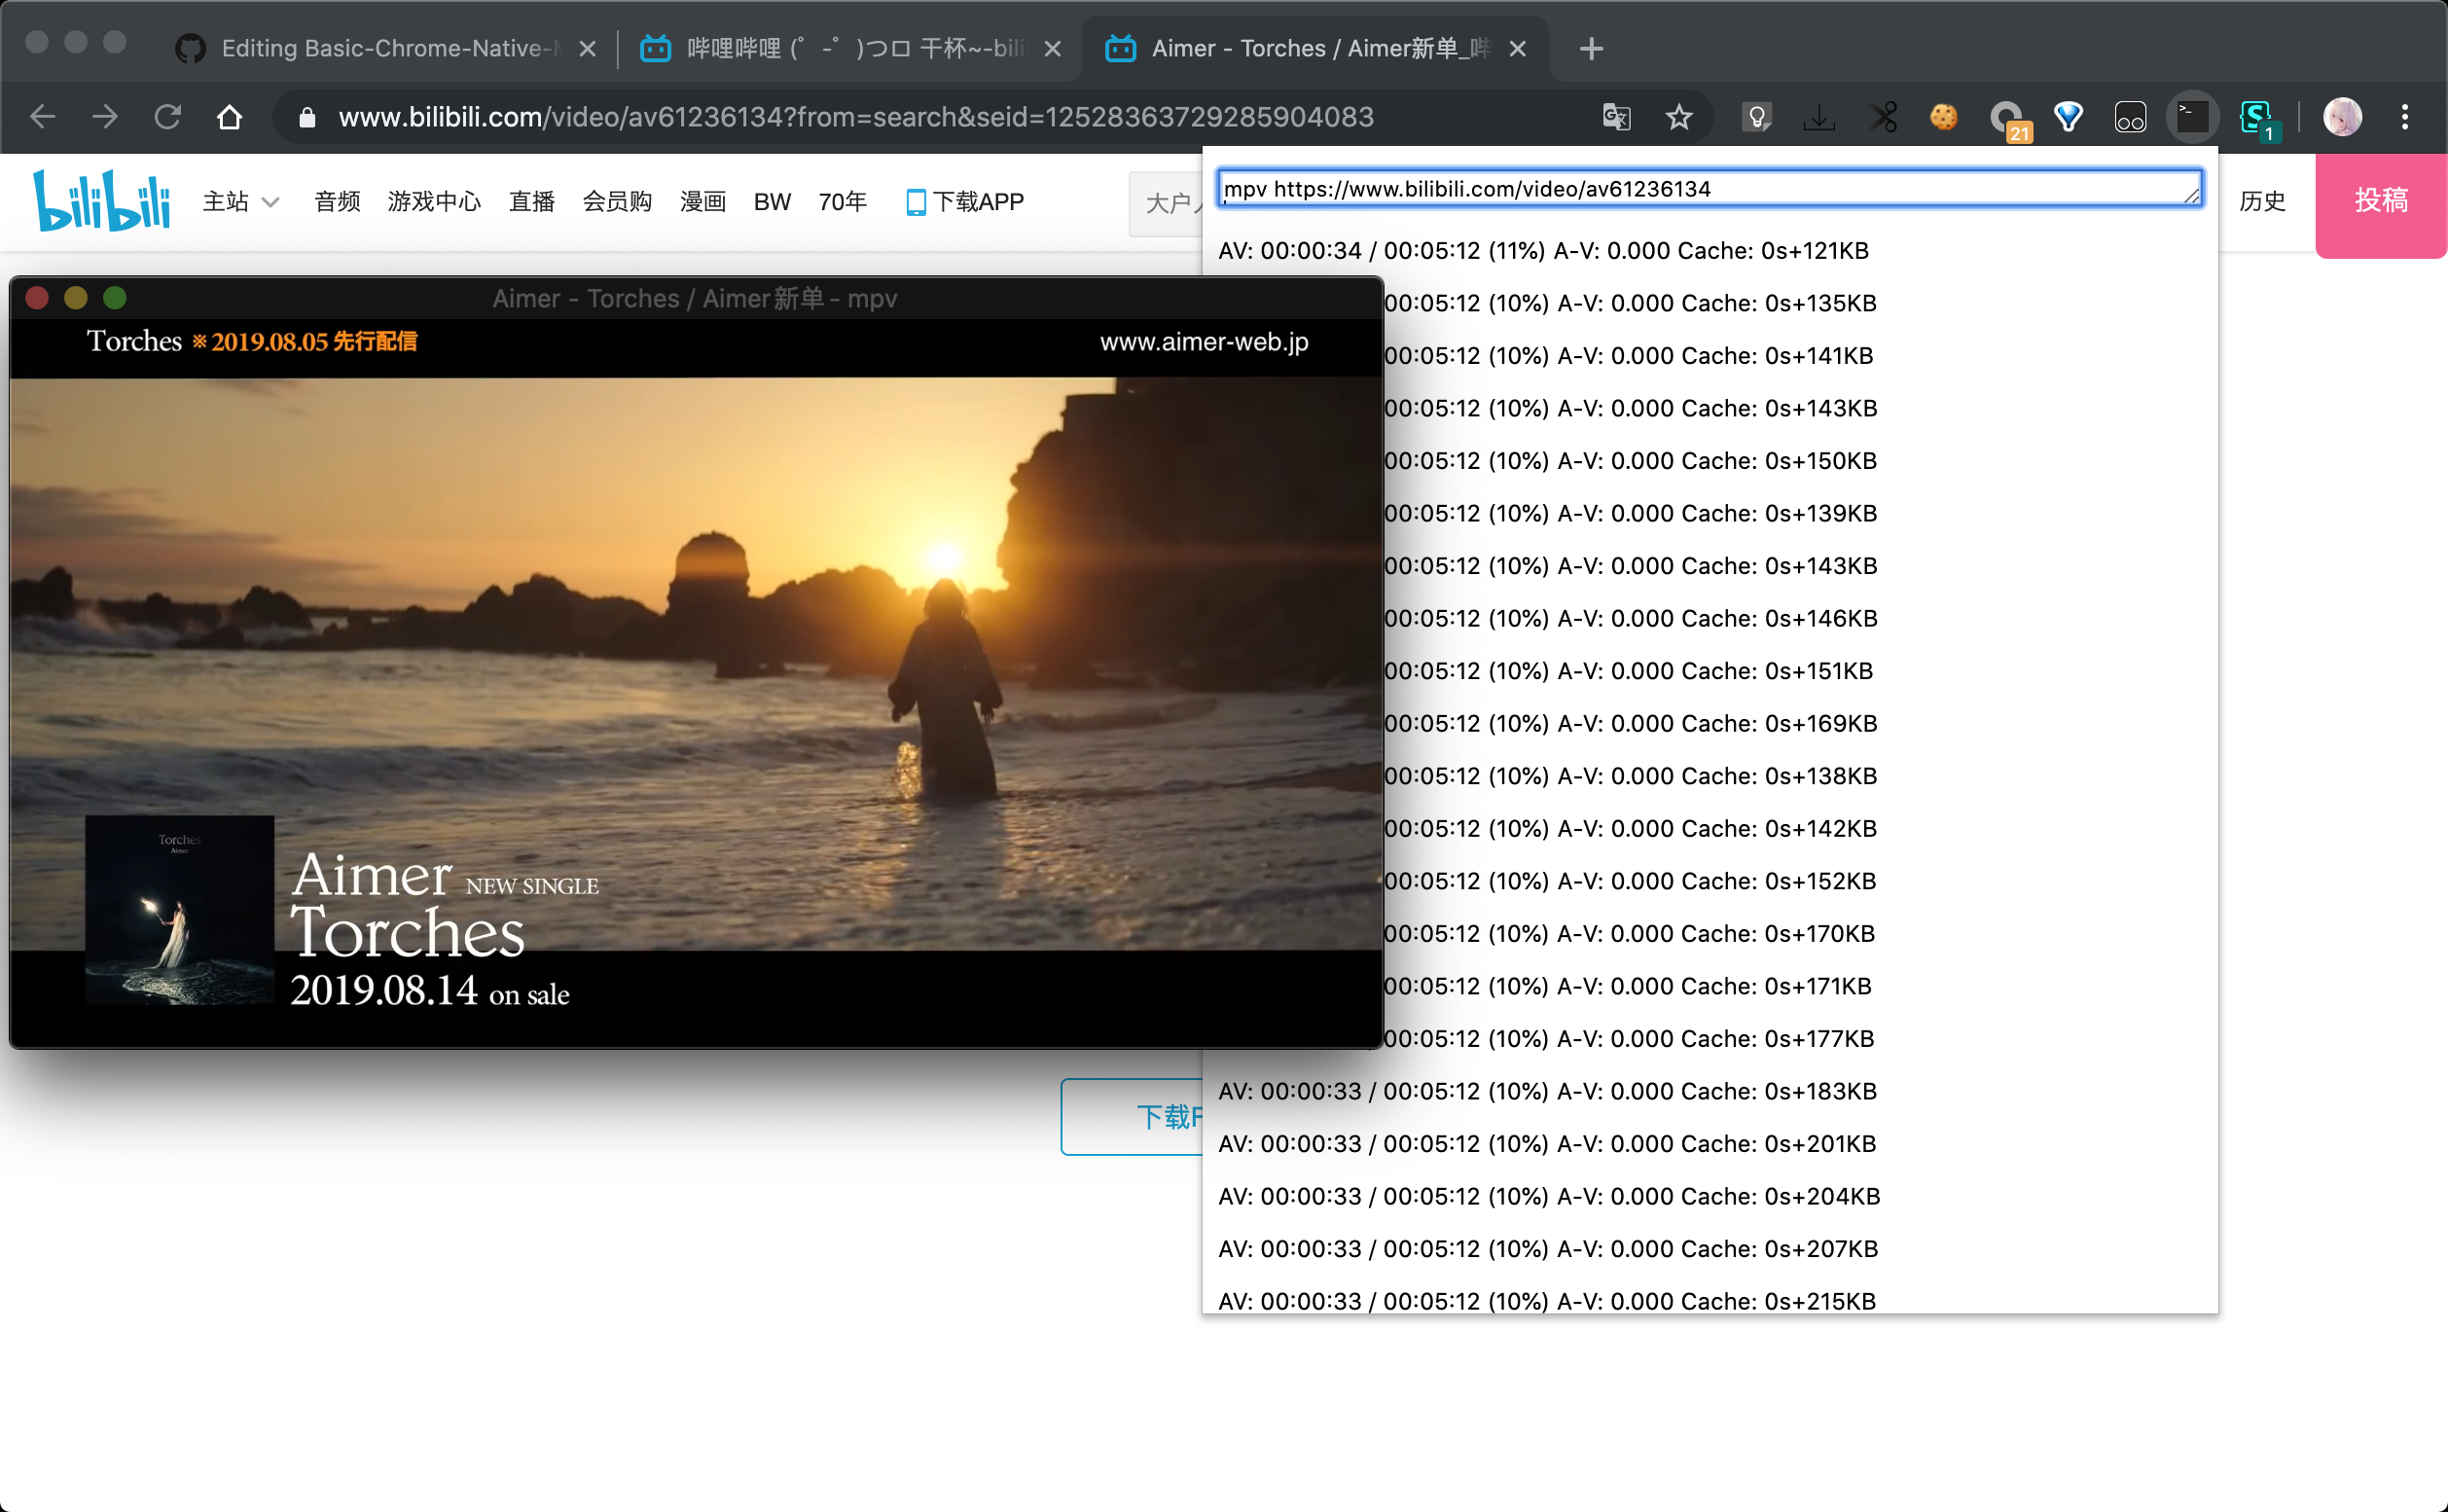Click the blue diamond extension icon
This screenshot has height=1512, width=2448.
2068,117
